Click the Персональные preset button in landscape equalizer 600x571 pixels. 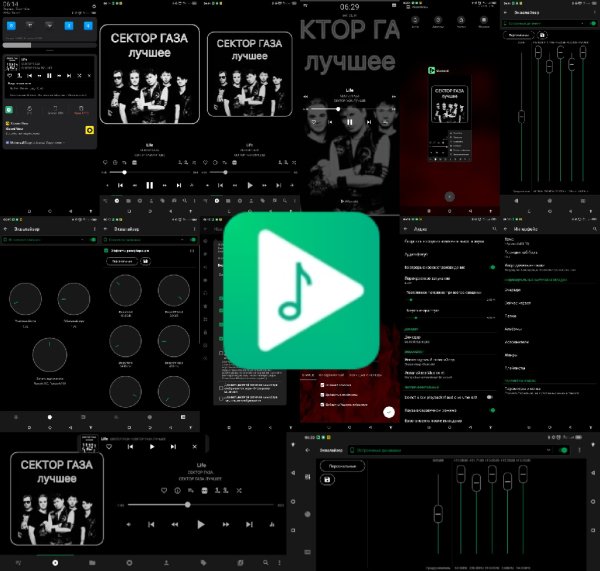[342, 466]
